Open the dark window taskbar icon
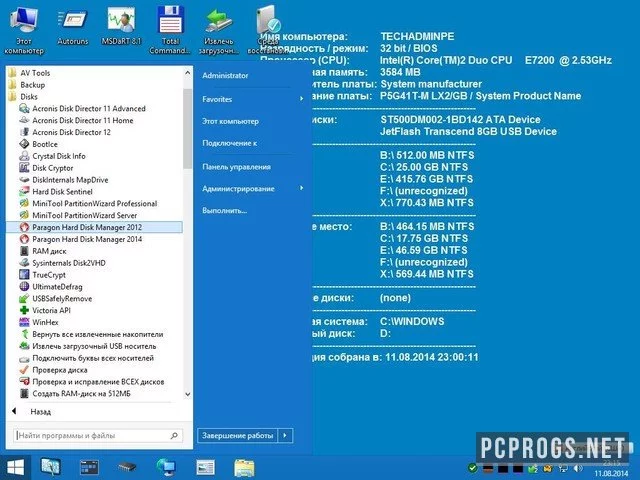This screenshot has height=480, width=640. (89, 467)
